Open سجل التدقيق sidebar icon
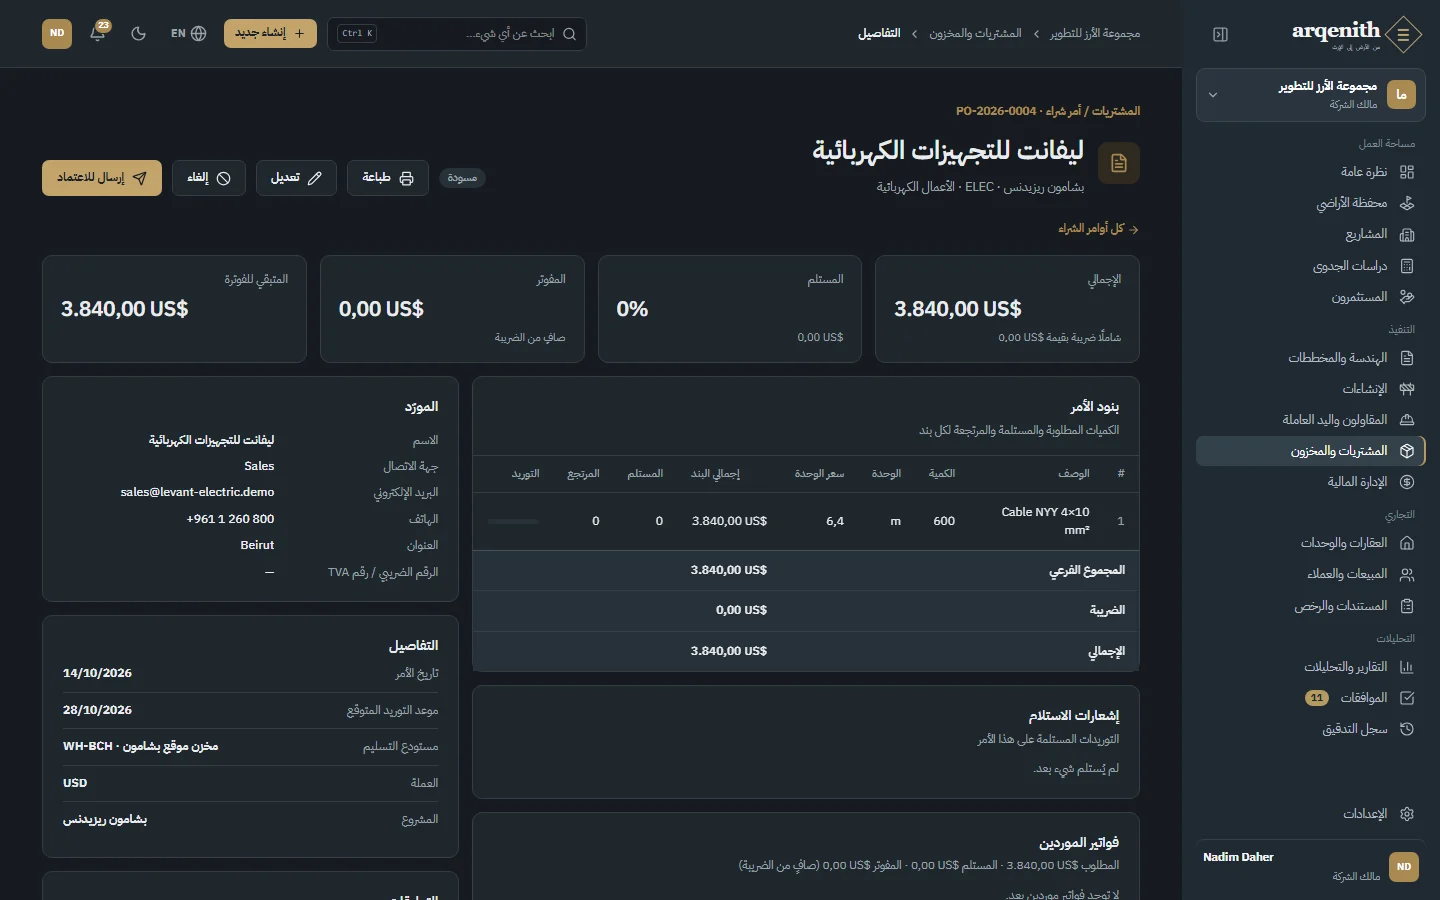This screenshot has width=1440, height=900. tap(1407, 729)
